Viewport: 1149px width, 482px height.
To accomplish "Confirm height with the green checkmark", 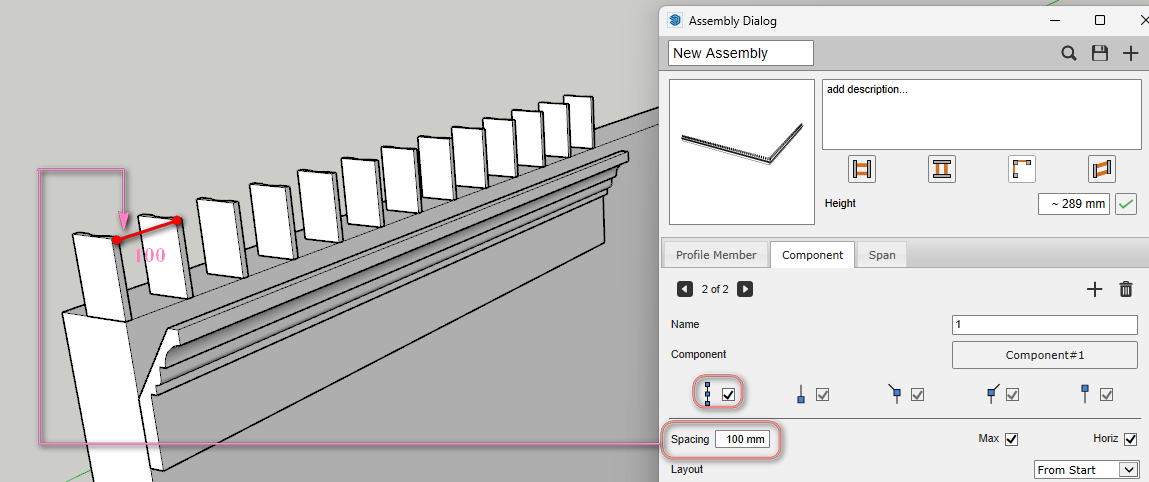I will (x=1127, y=204).
